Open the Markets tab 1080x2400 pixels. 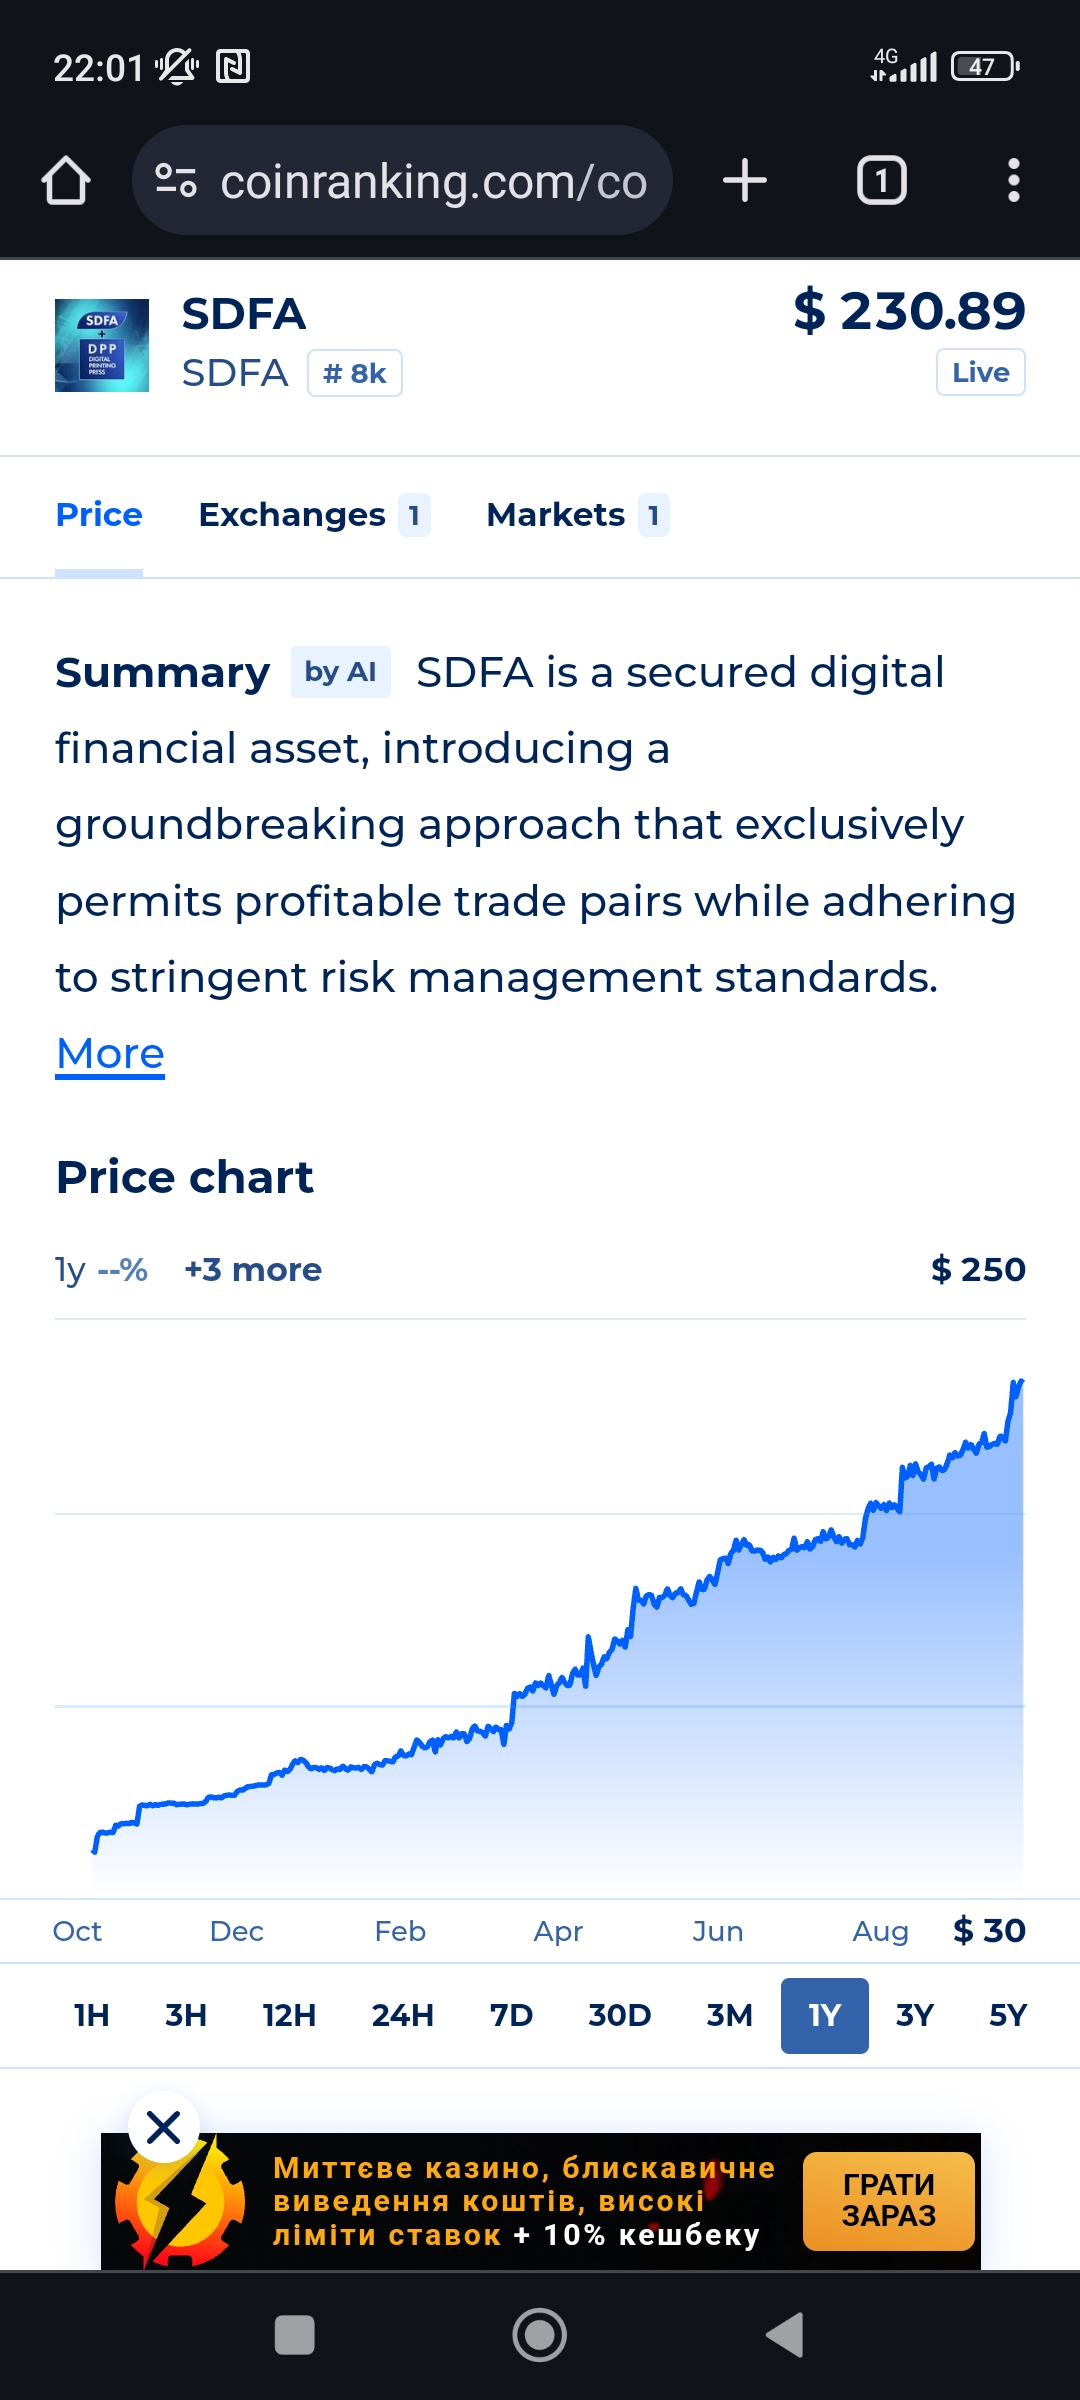coord(578,515)
